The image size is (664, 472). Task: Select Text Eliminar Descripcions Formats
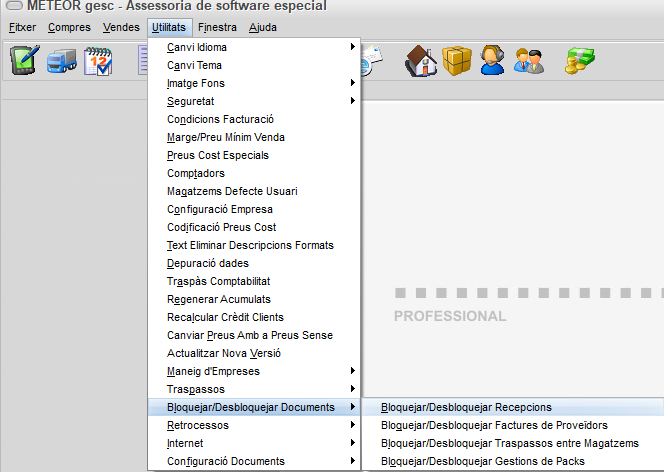coord(254,245)
